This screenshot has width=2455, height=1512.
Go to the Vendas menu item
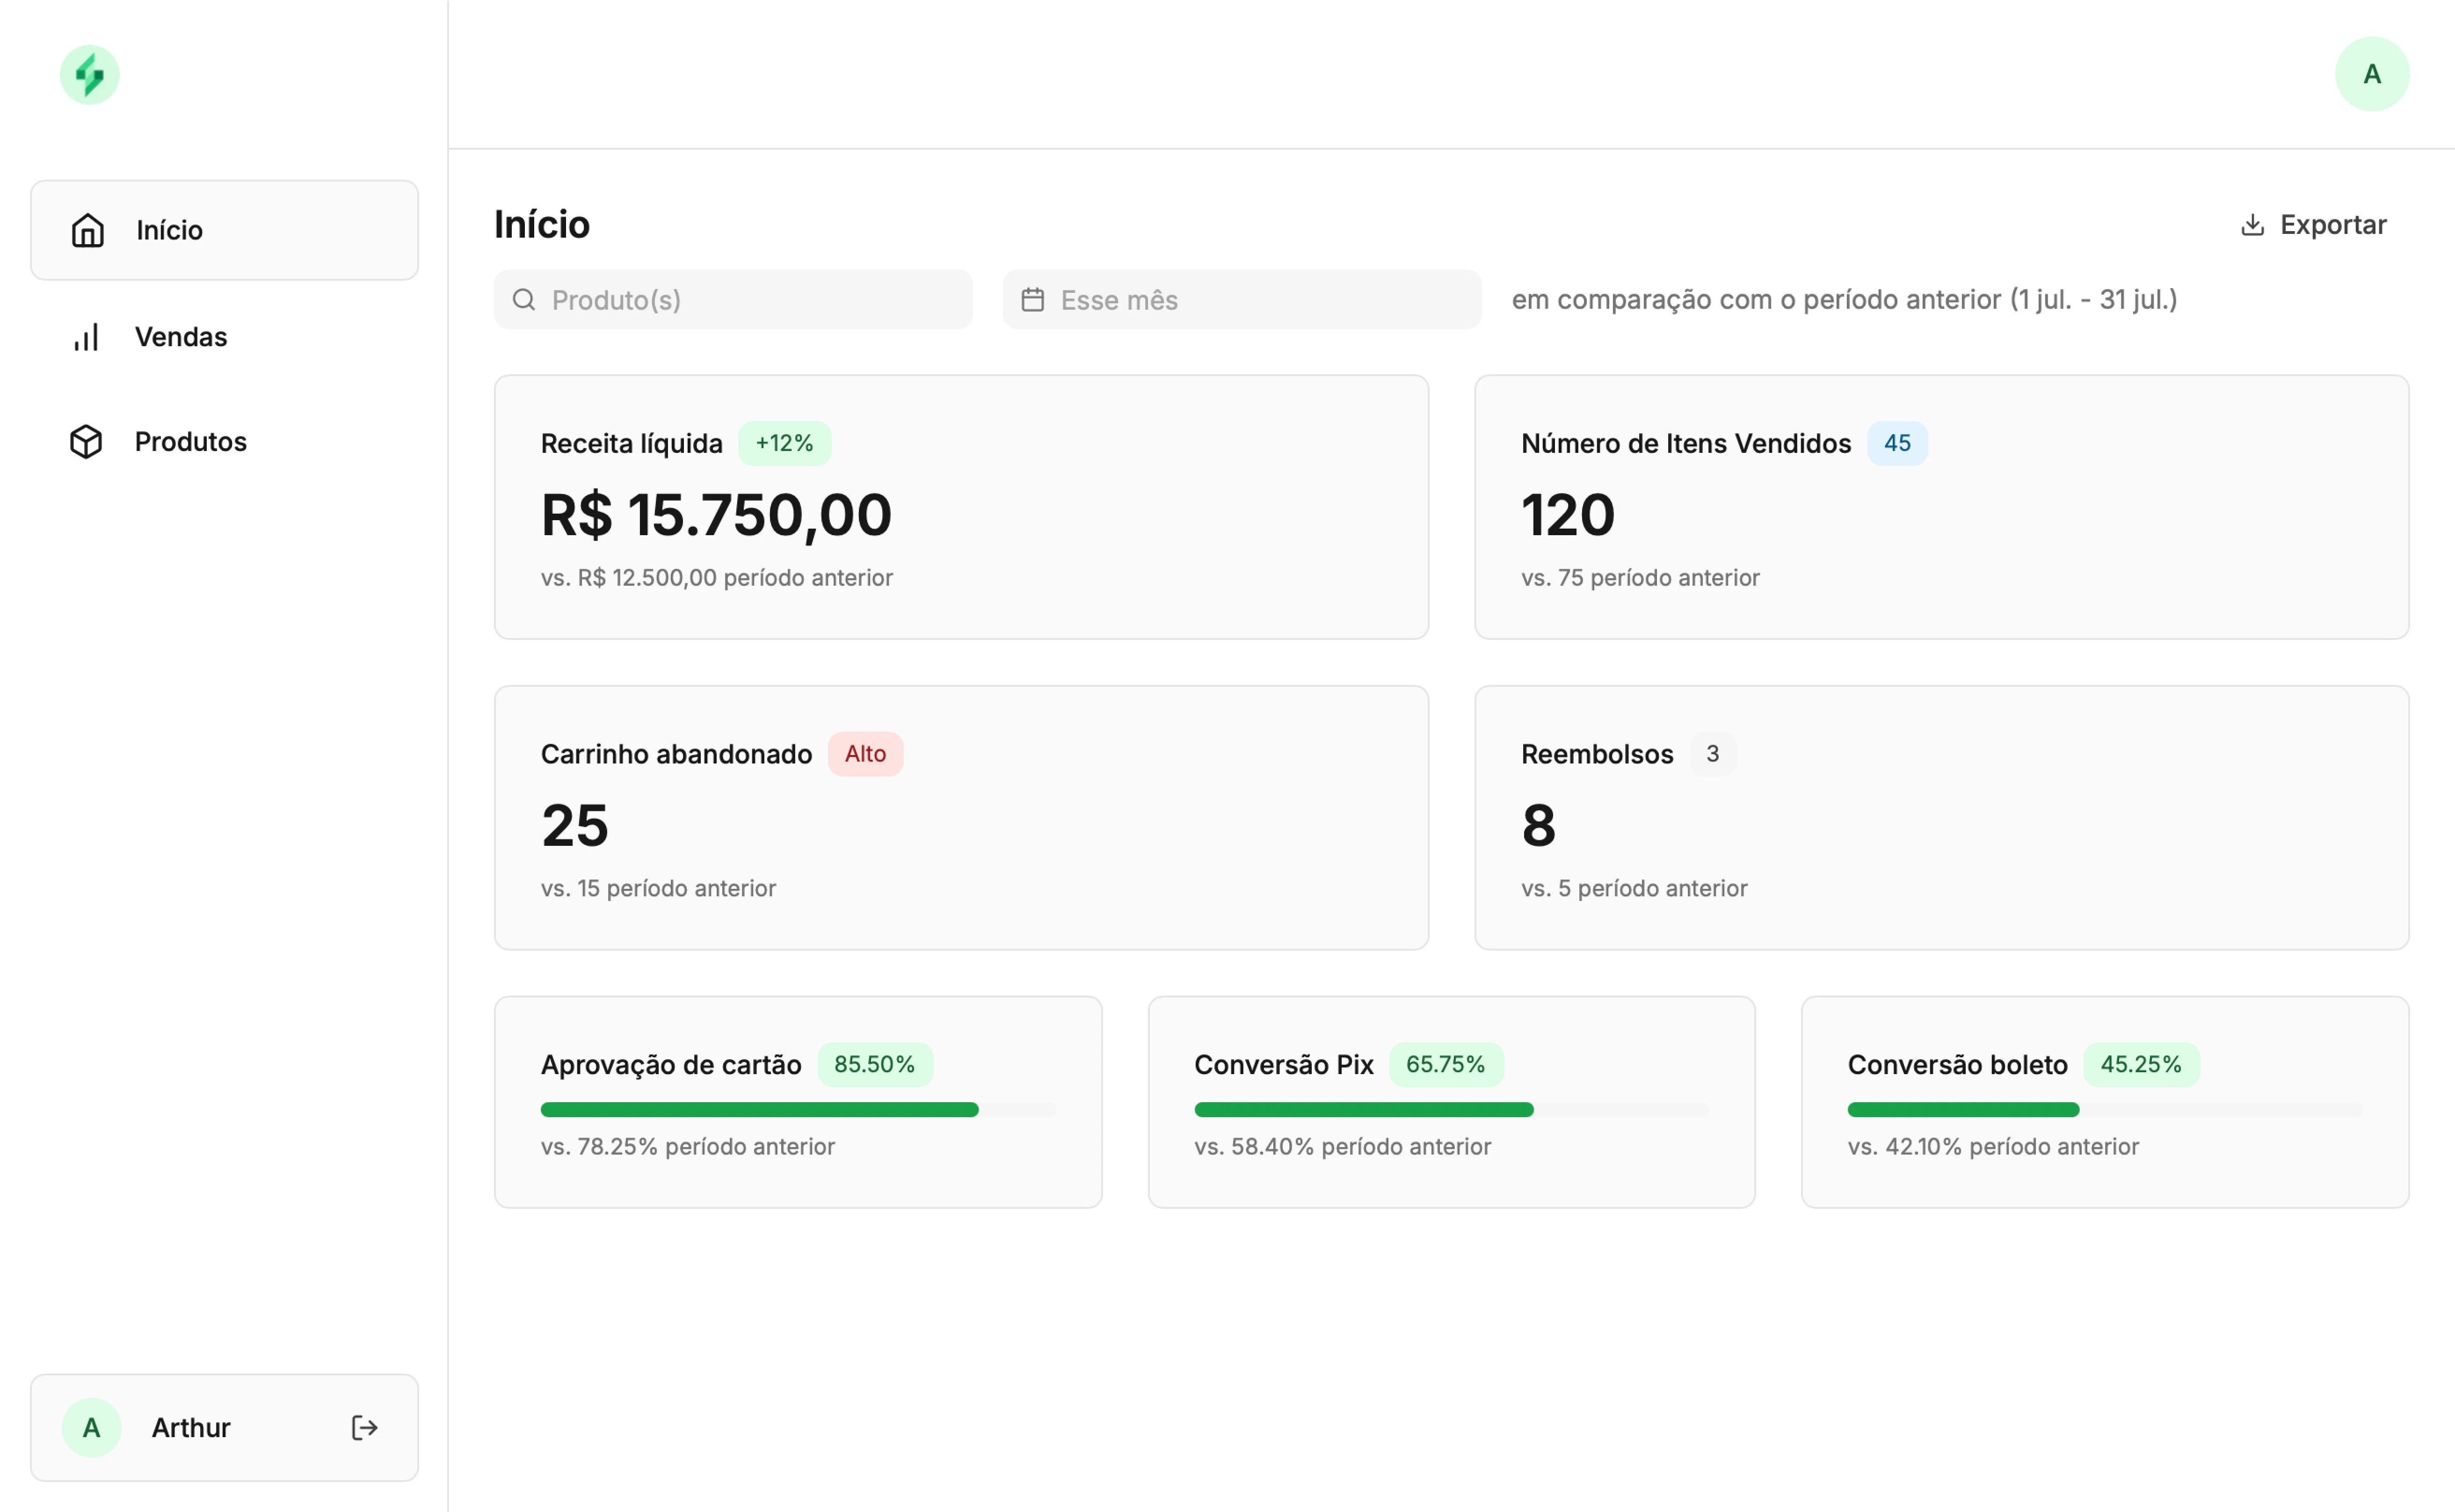pyautogui.click(x=181, y=337)
